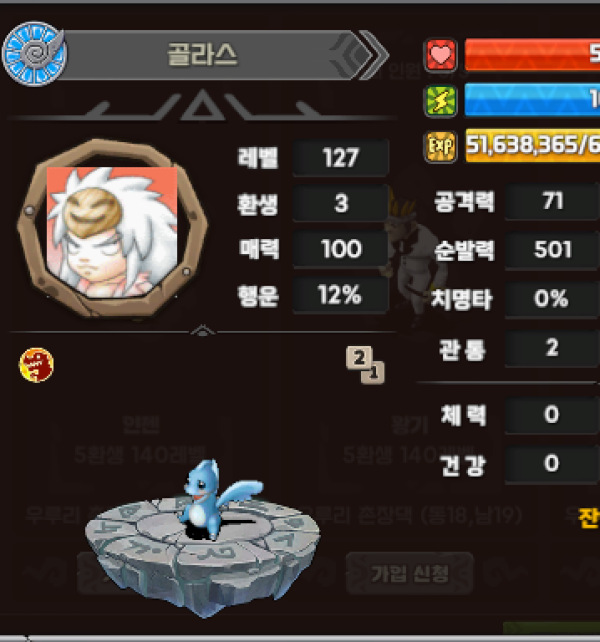The width and height of the screenshot is (600, 642).
Task: Click the yellow experience bar 51,638,365
Action: click(x=532, y=146)
